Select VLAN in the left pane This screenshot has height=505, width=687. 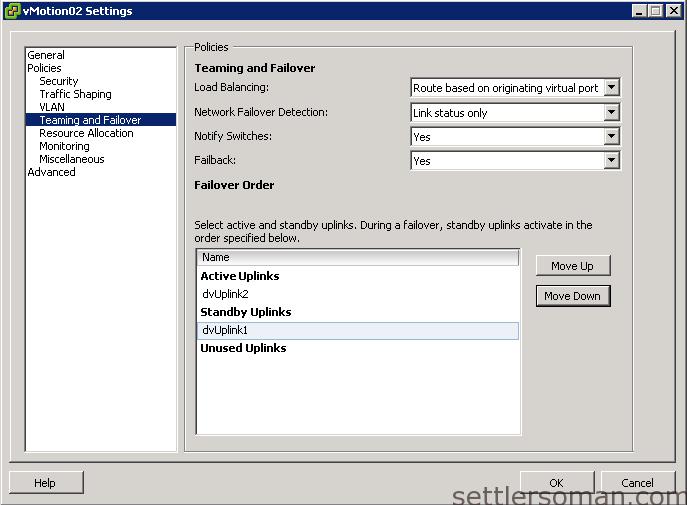pos(52,107)
